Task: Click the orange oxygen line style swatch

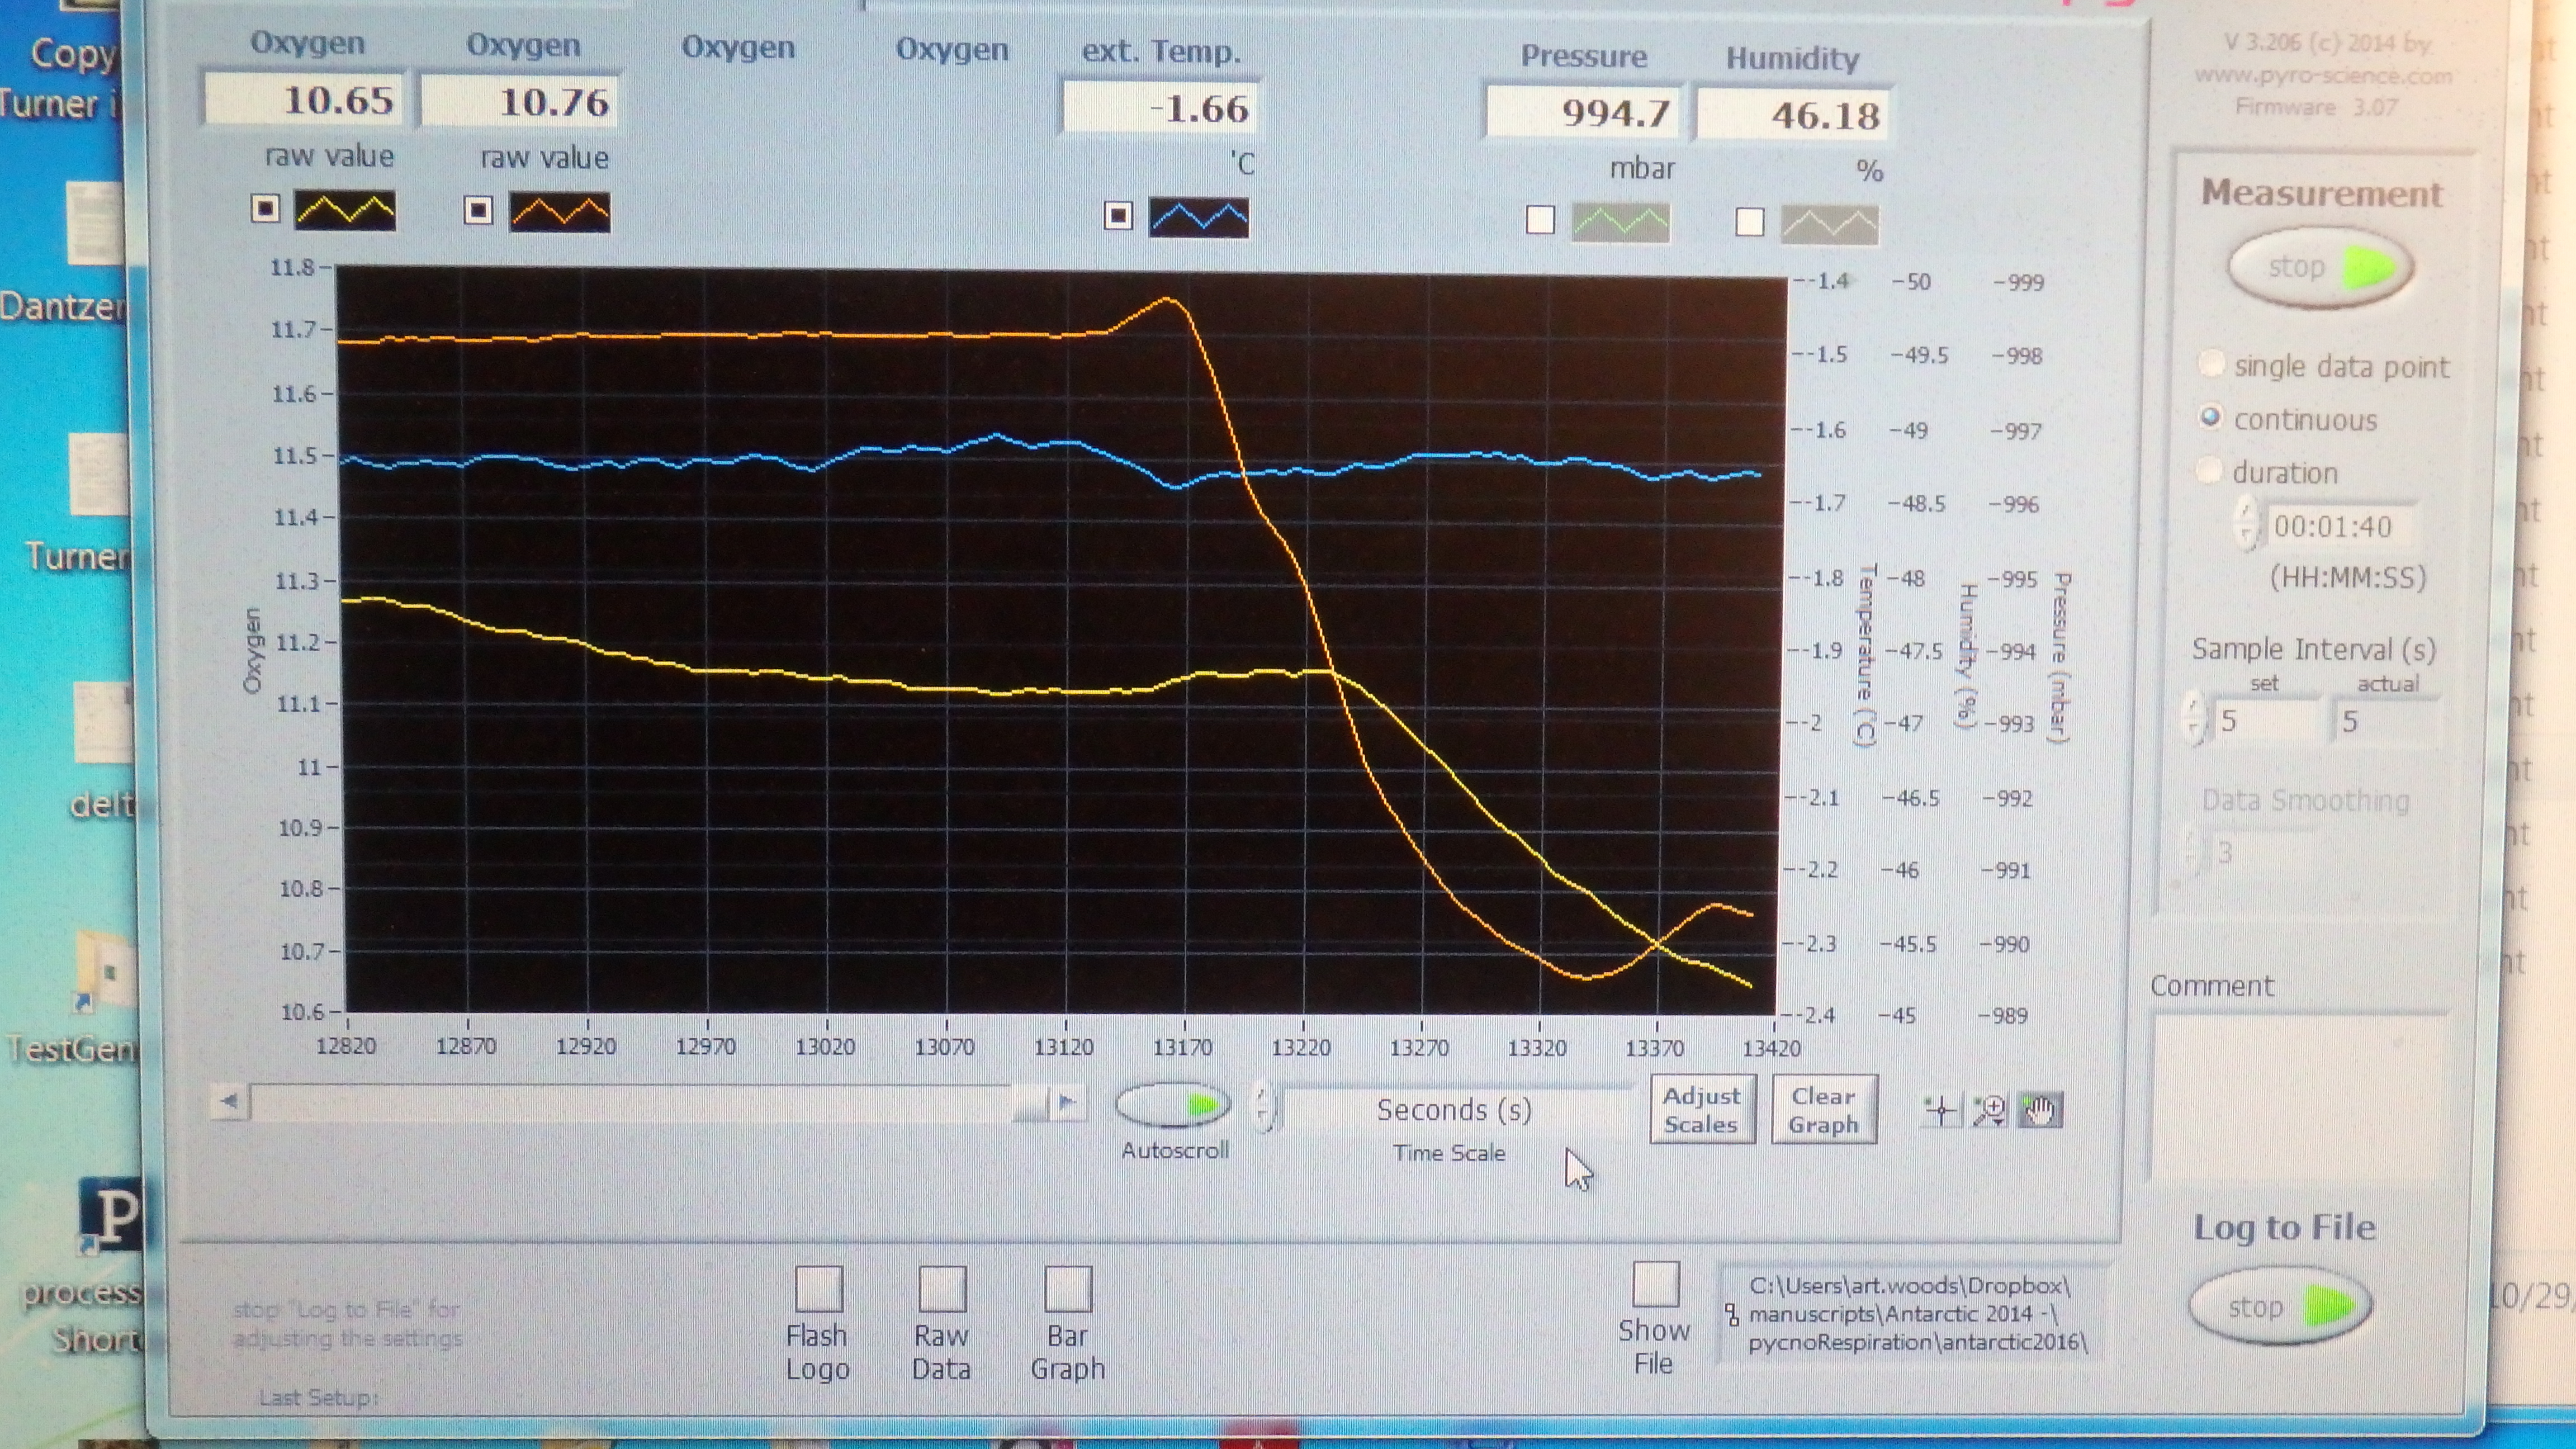Action: coord(560,212)
